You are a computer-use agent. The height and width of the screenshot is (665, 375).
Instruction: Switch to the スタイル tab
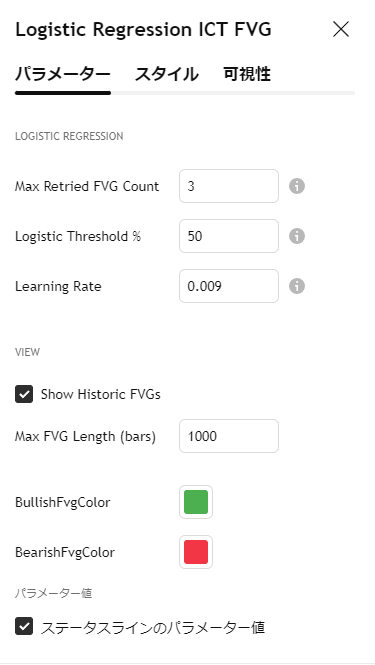coord(167,75)
